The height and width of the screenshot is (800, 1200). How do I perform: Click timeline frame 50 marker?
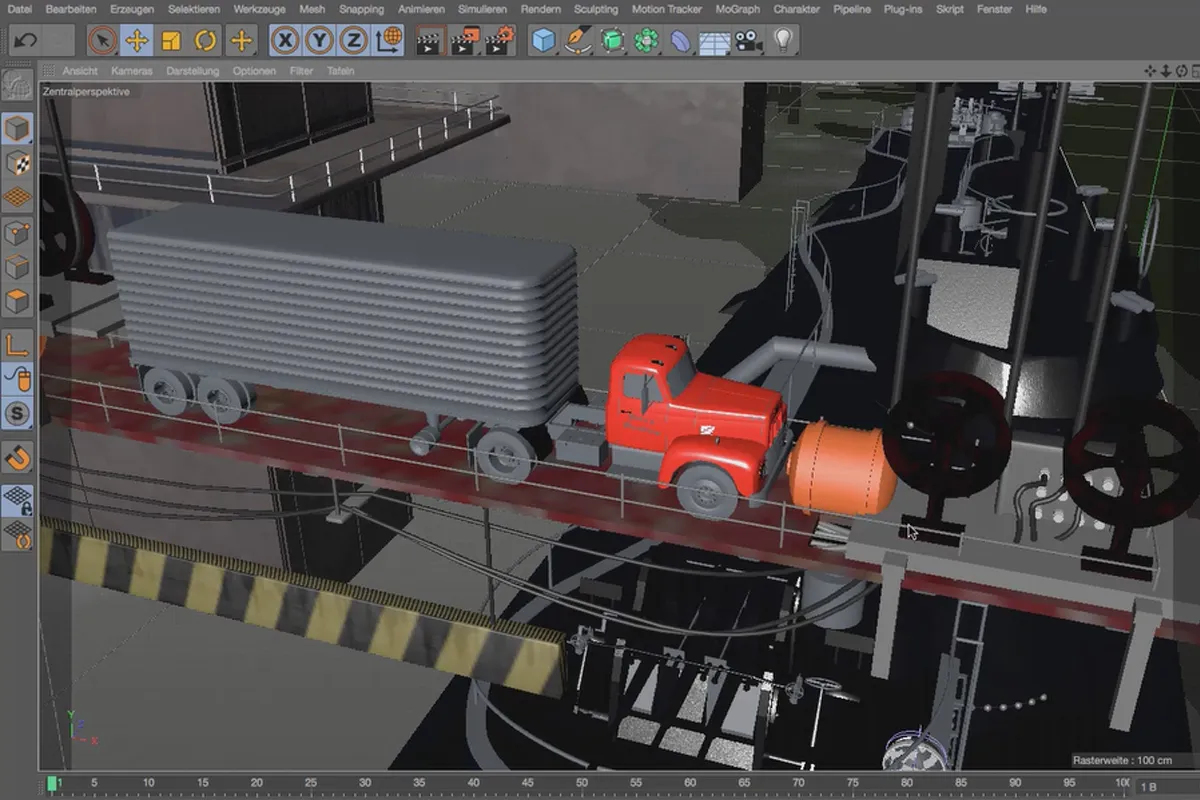click(526, 783)
